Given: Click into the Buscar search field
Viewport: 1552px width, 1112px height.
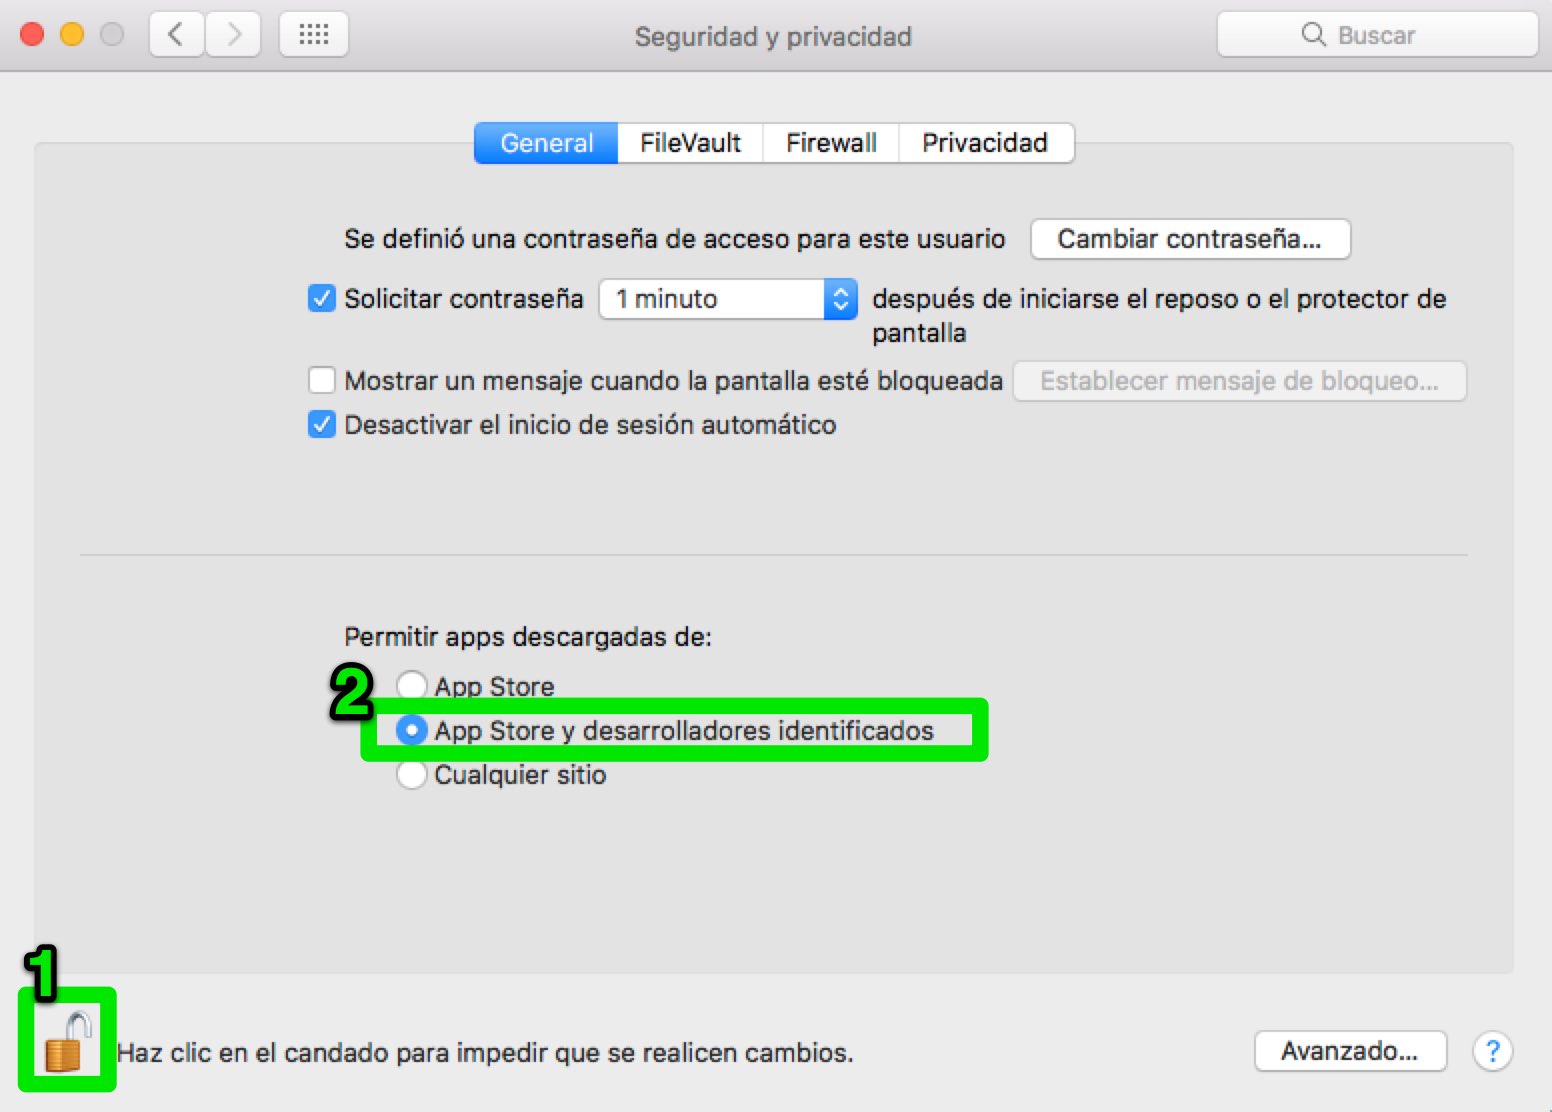Looking at the screenshot, I should 1377,35.
